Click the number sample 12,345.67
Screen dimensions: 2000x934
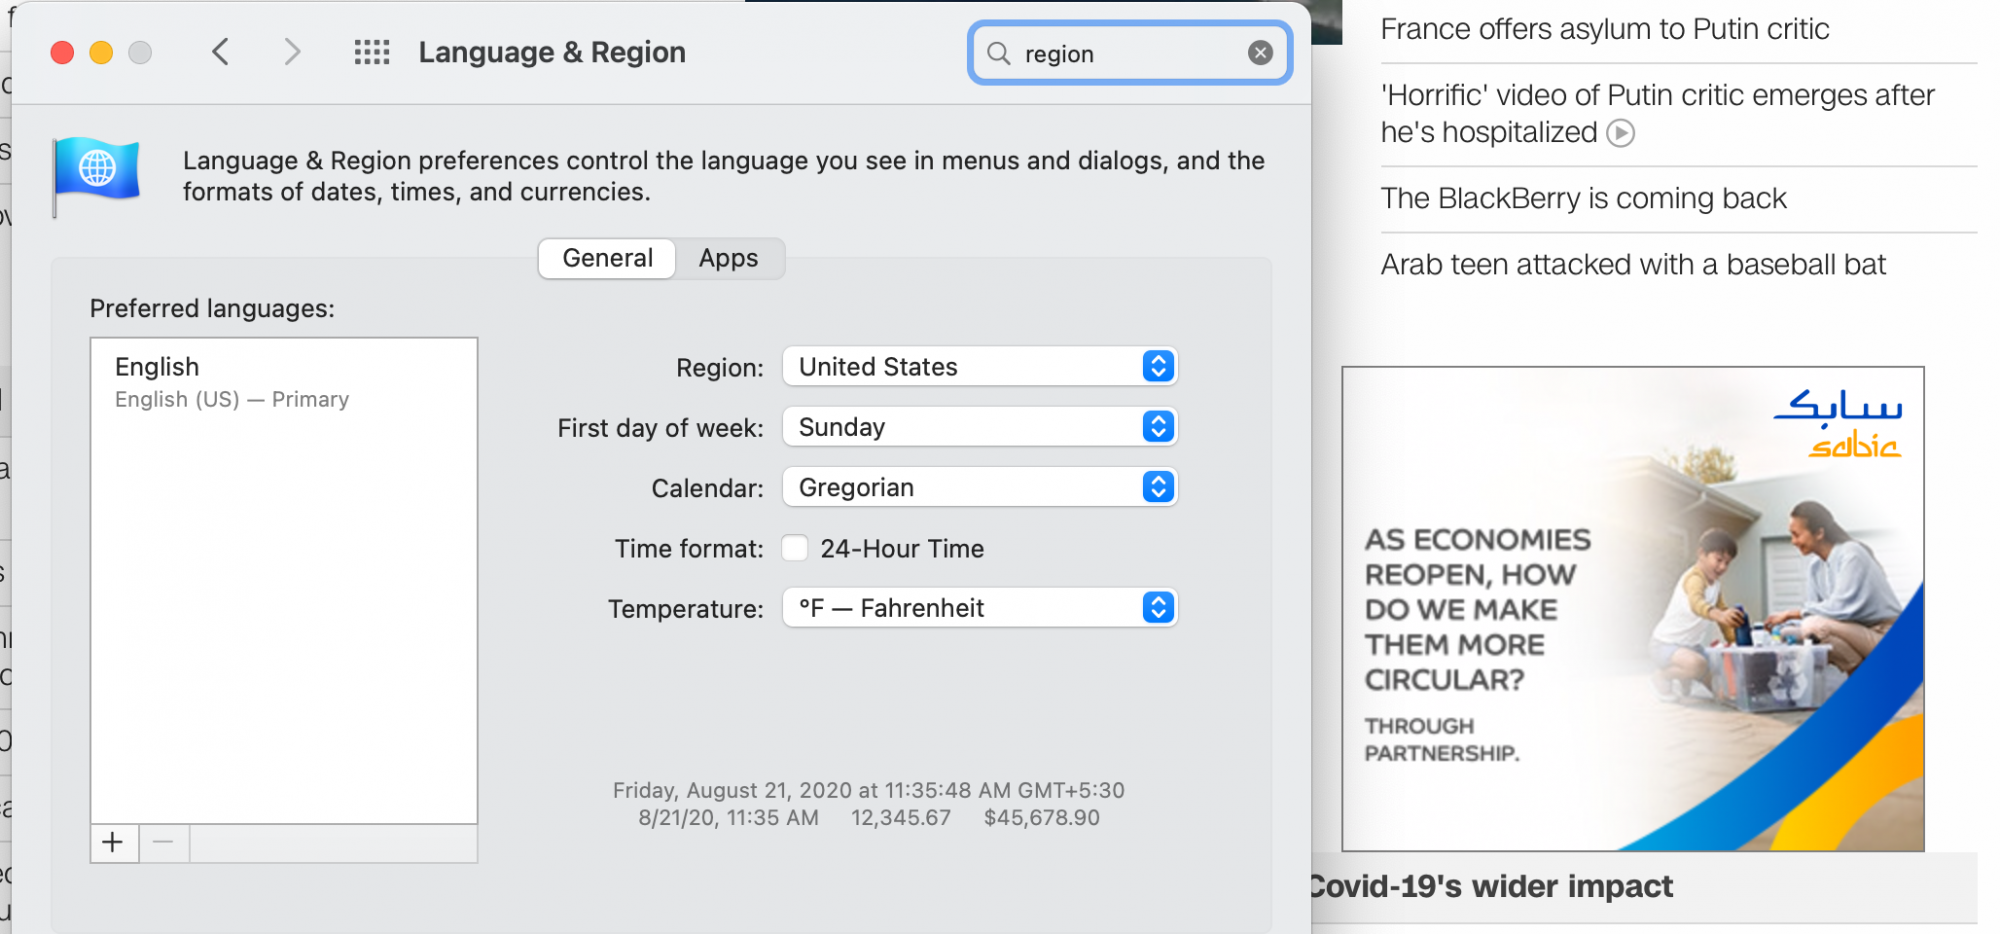click(x=901, y=818)
